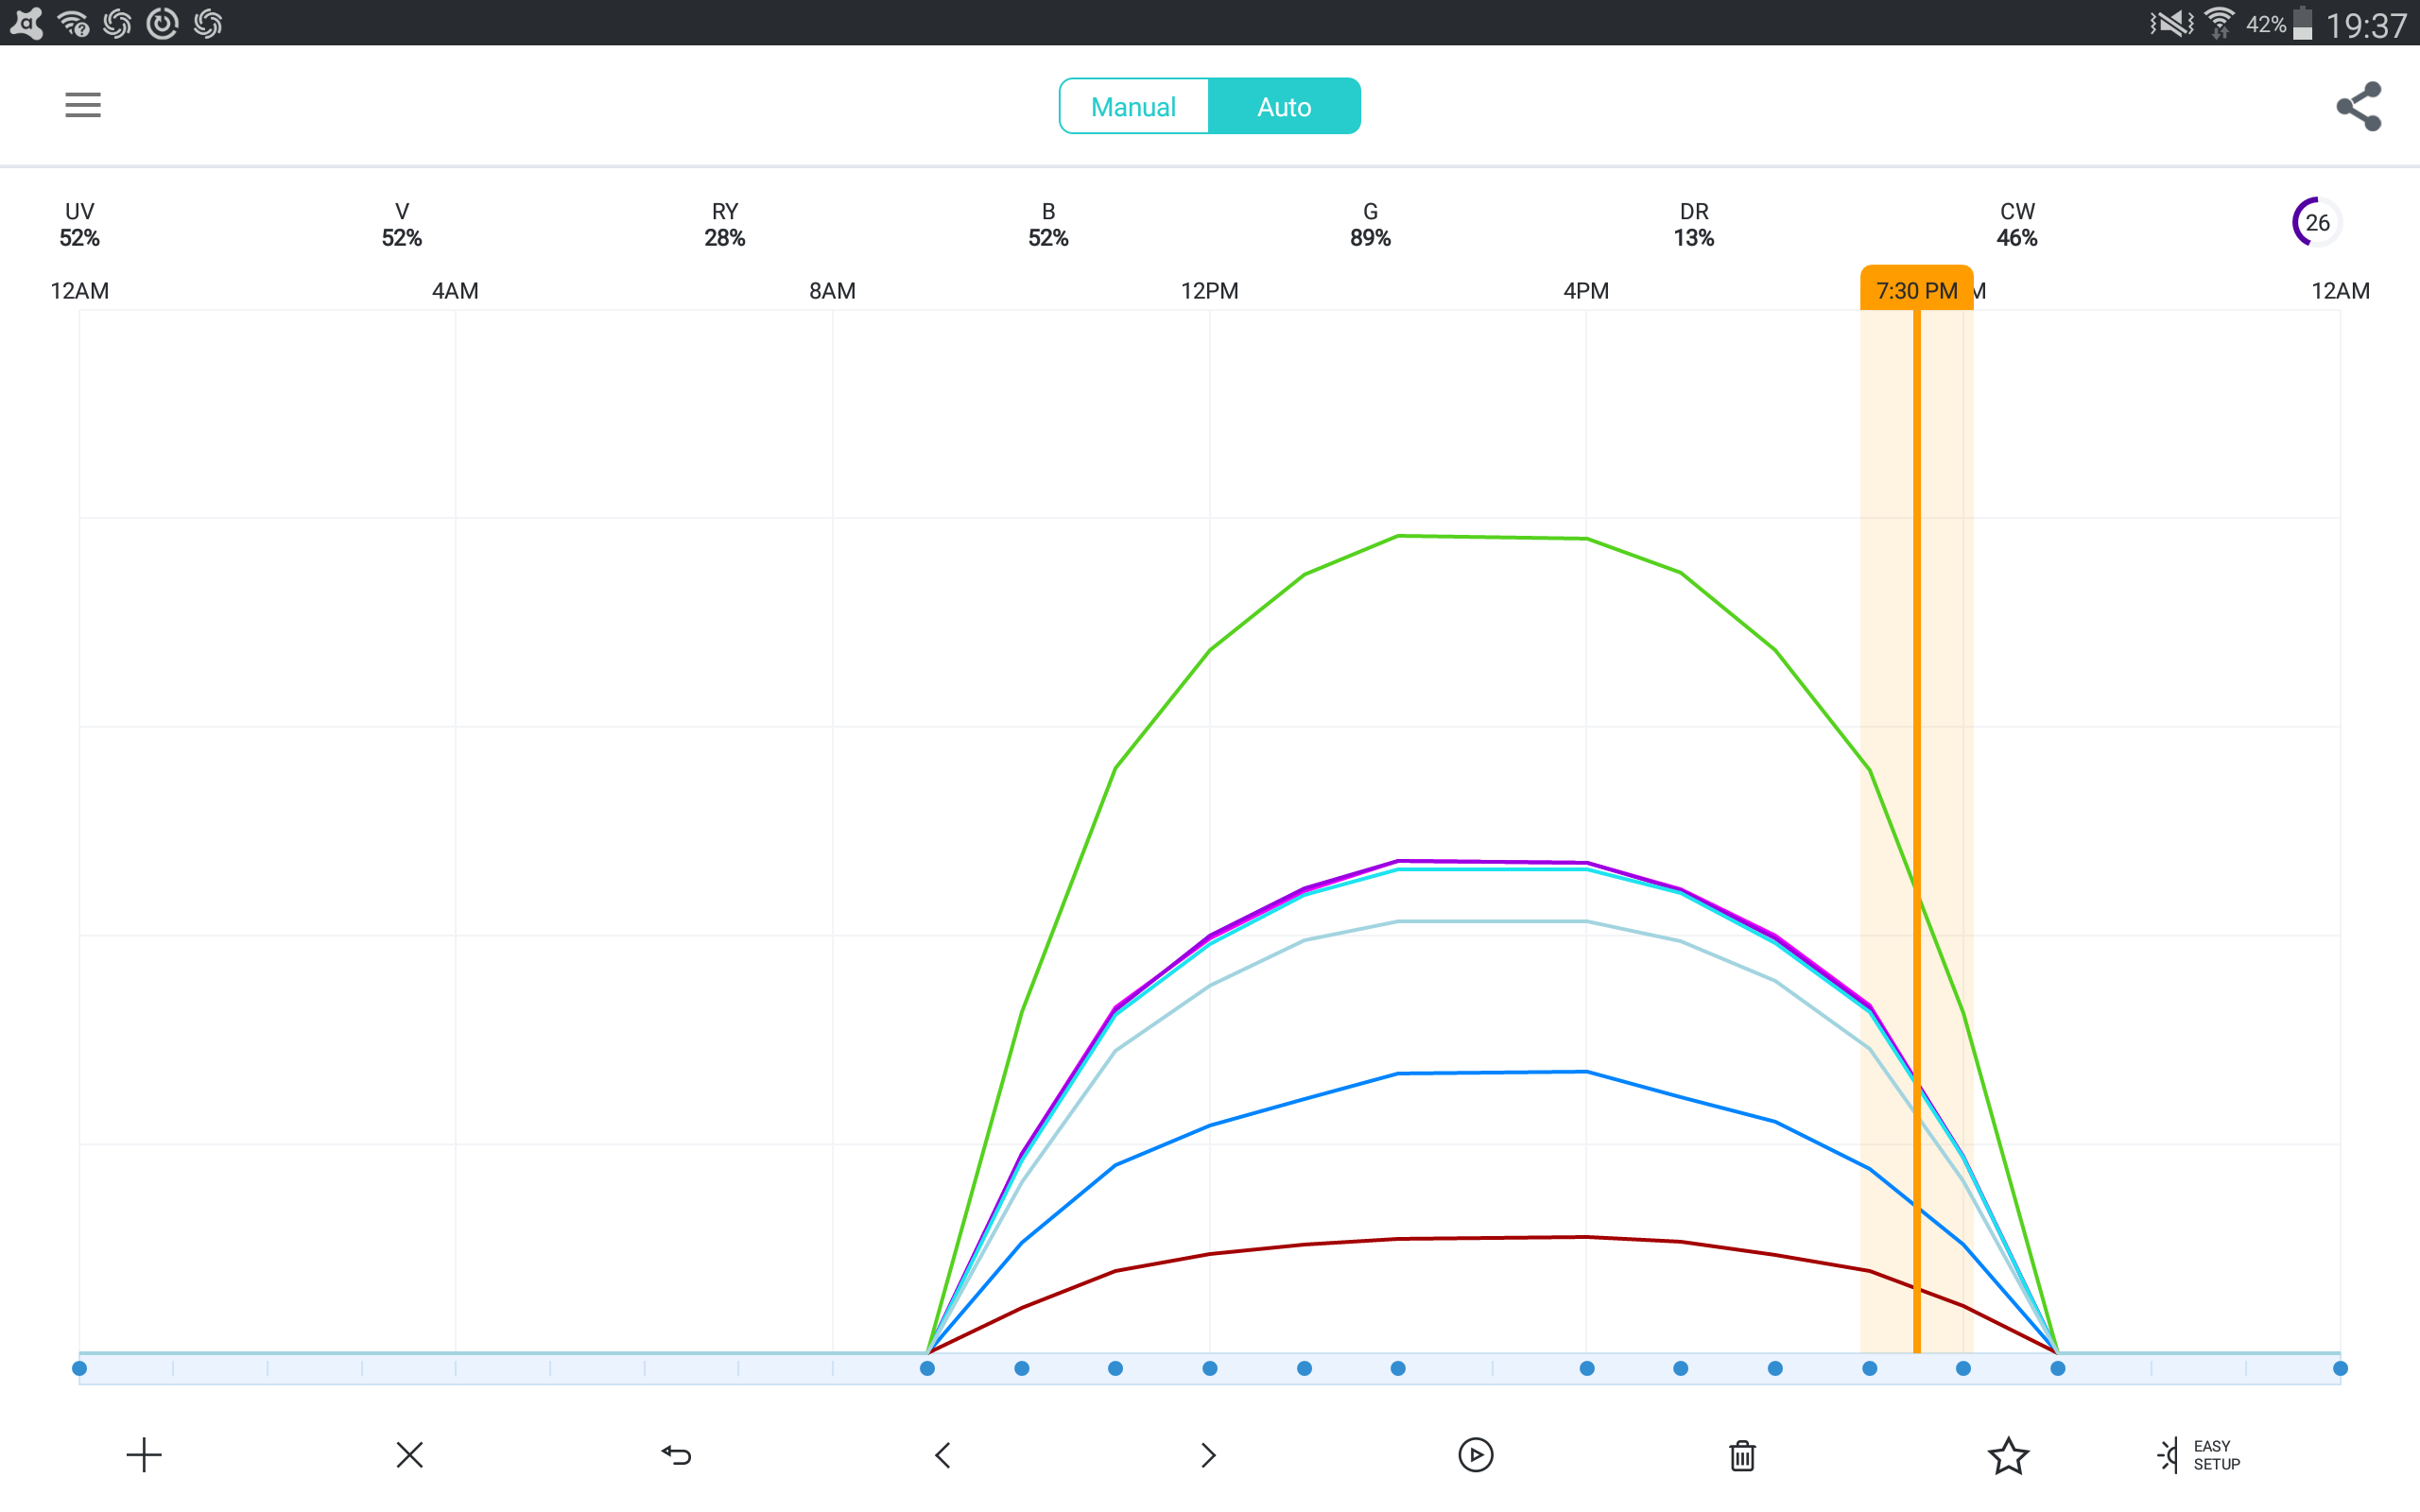Select the DR 13% channel

[1693, 224]
